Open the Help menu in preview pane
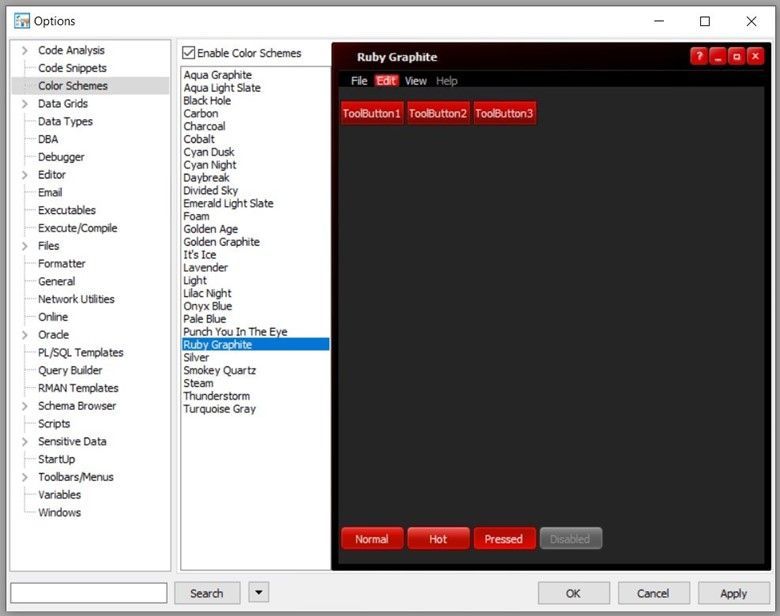 click(x=447, y=81)
